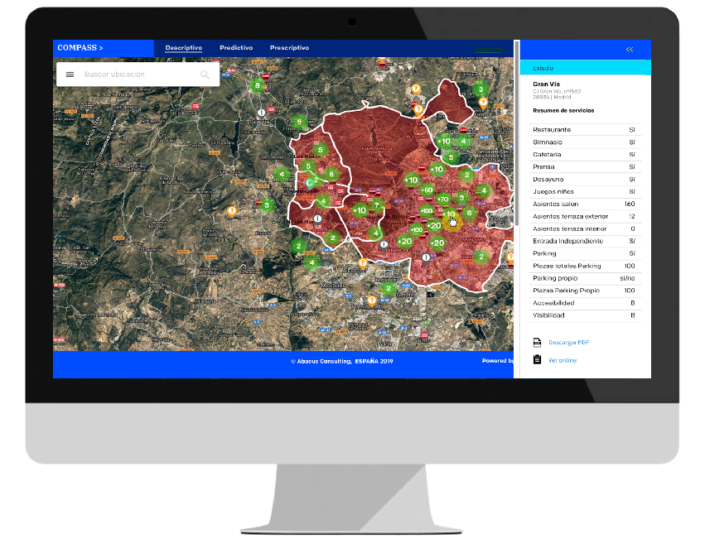Select the Prensa row
Viewport: 705px width, 558px height.
(x=585, y=167)
